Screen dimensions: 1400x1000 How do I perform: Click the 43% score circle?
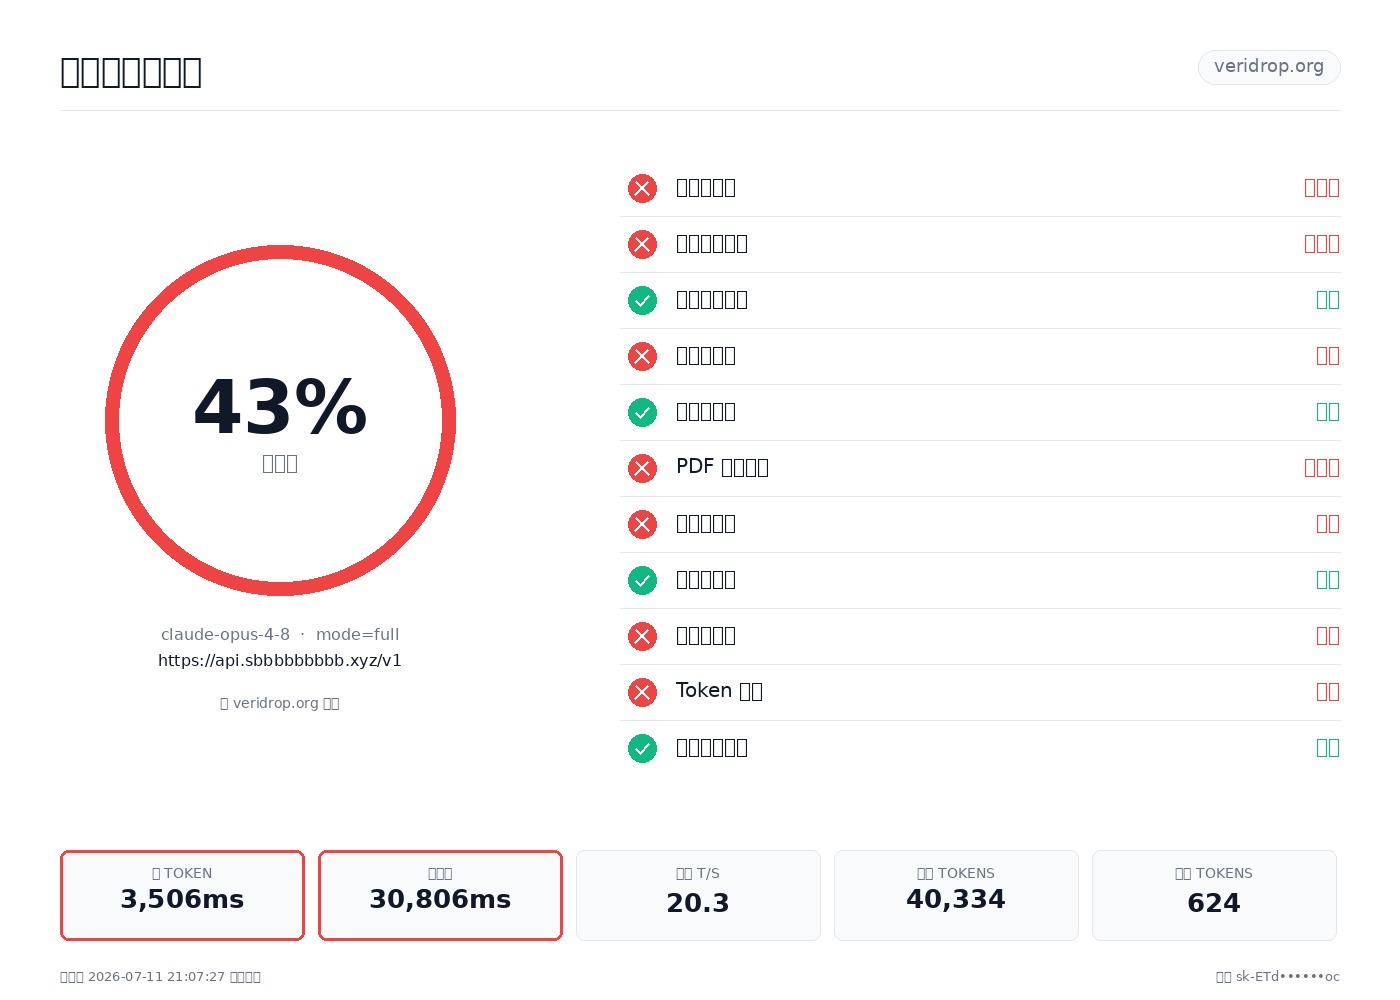click(x=280, y=420)
